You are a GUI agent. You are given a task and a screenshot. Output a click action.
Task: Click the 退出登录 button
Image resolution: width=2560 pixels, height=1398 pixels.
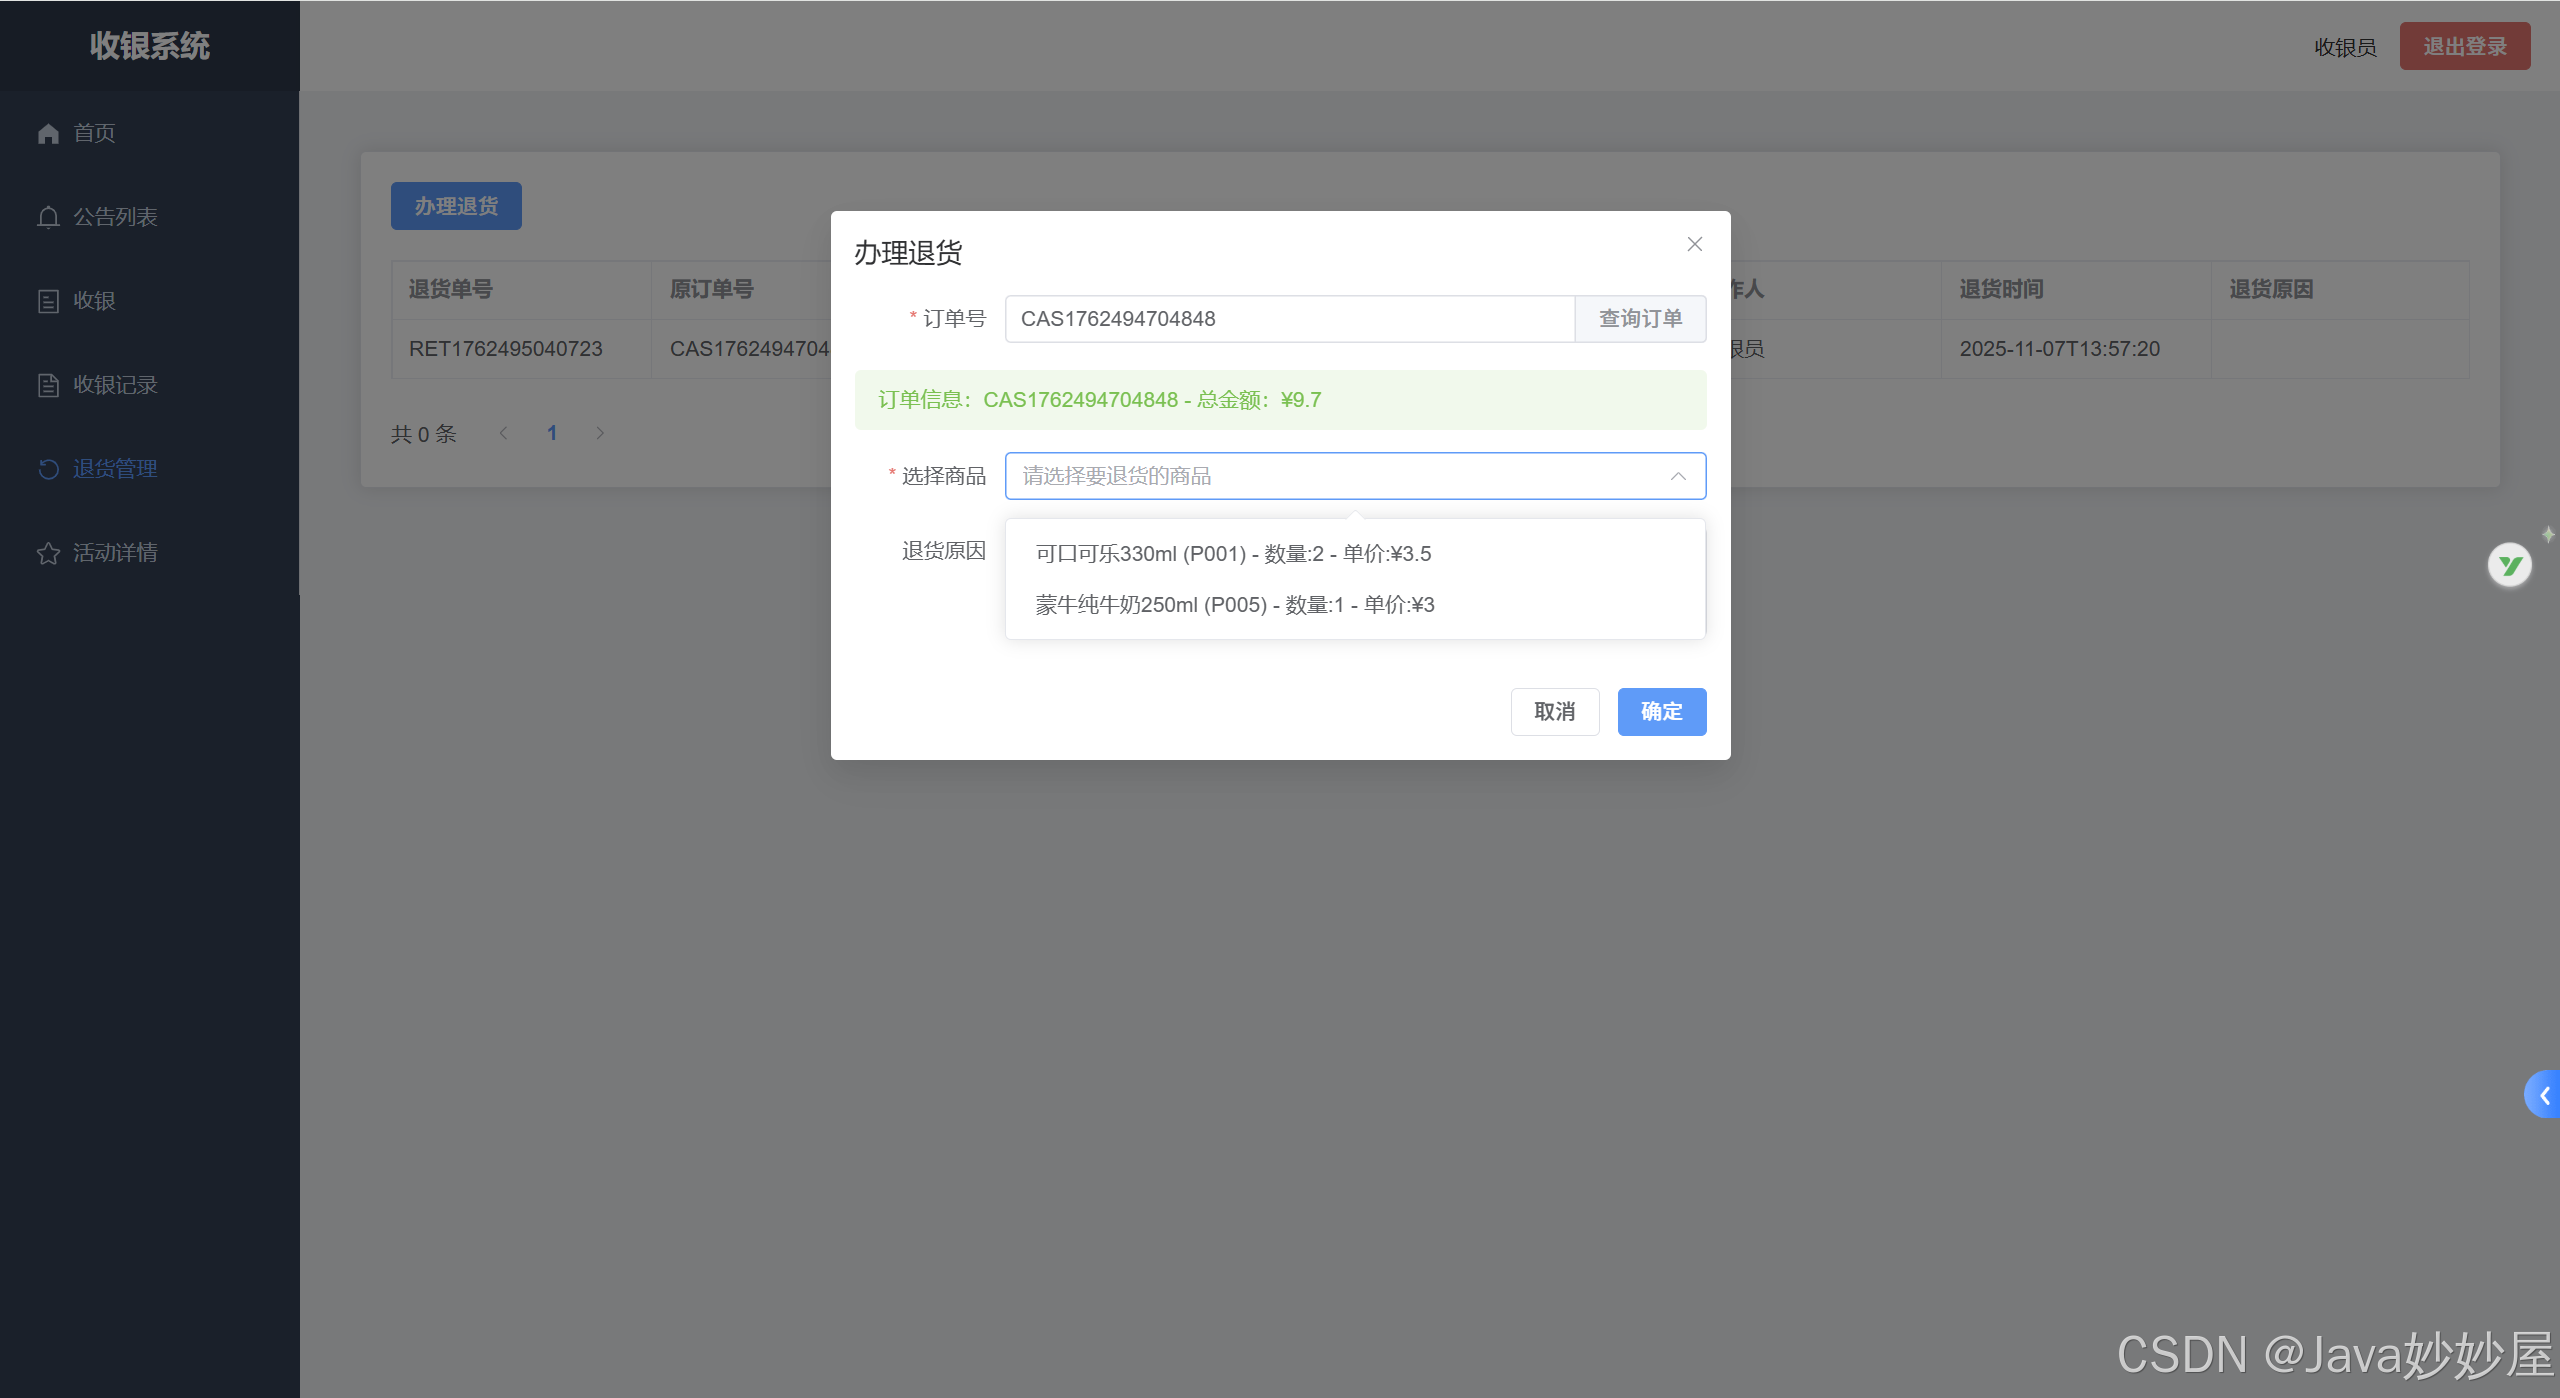coord(2464,47)
